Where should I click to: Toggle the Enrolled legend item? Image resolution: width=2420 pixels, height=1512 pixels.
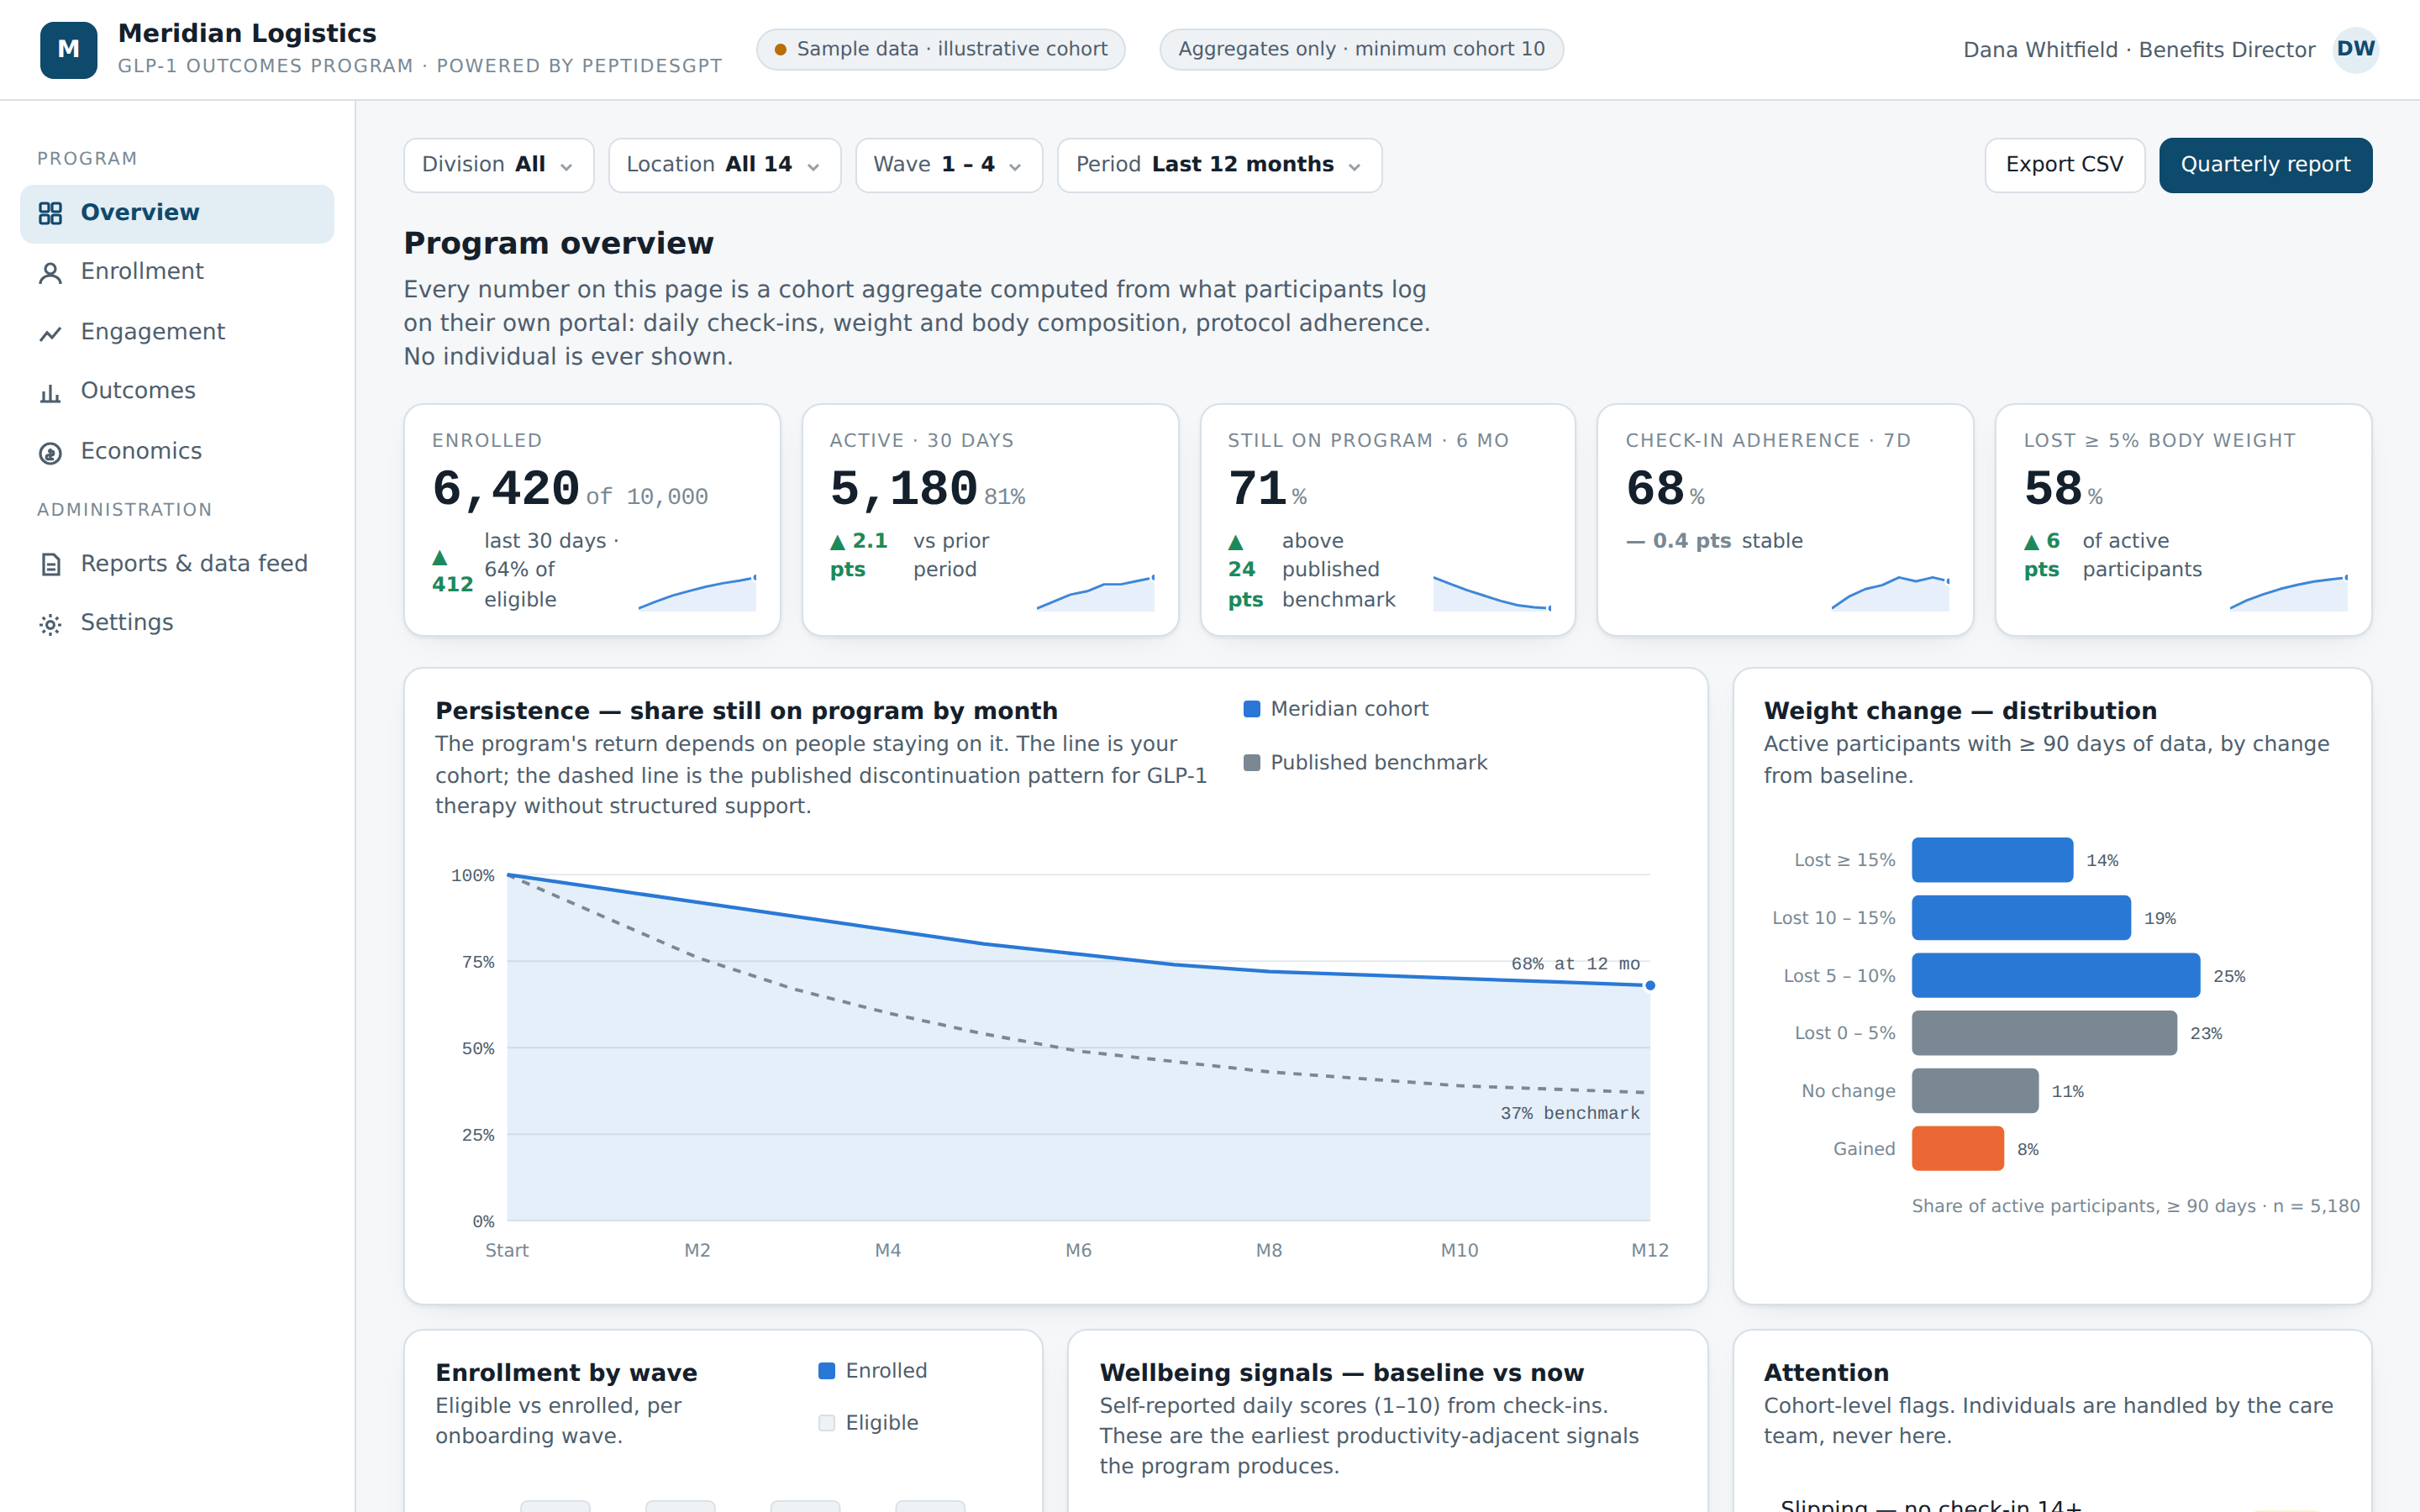tap(873, 1371)
